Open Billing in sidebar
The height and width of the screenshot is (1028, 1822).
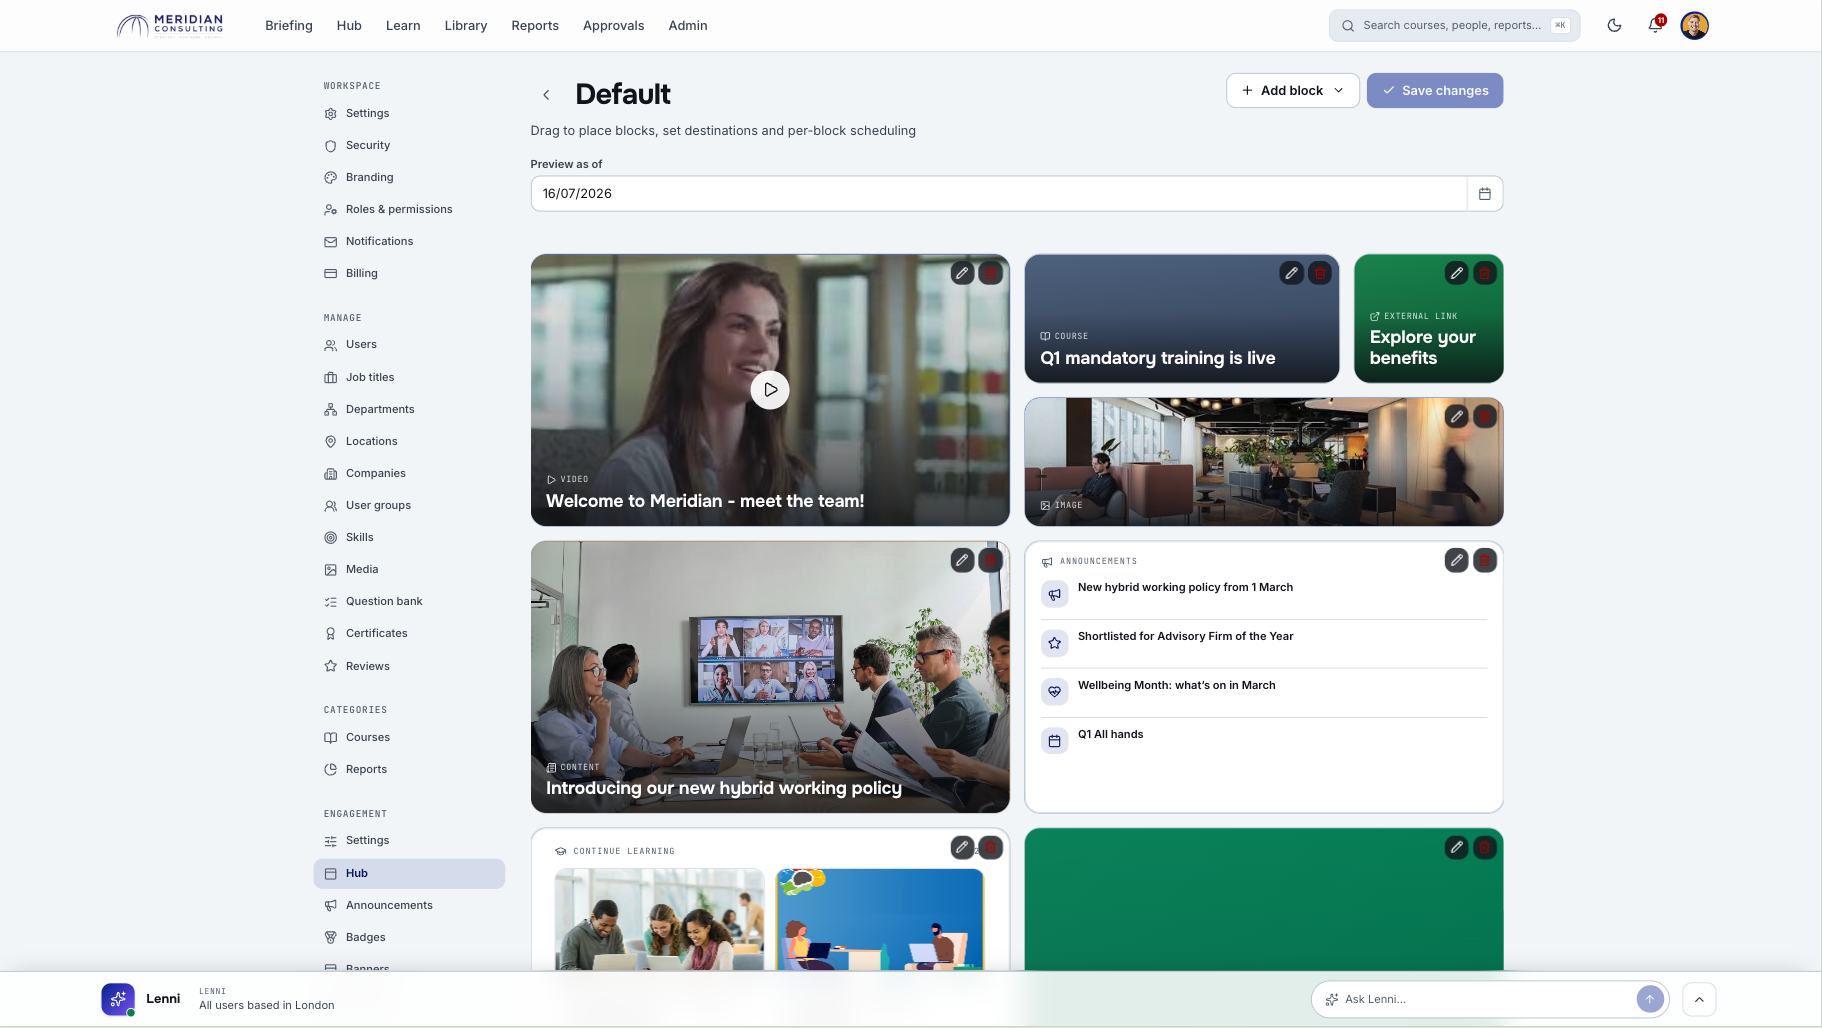409,274
